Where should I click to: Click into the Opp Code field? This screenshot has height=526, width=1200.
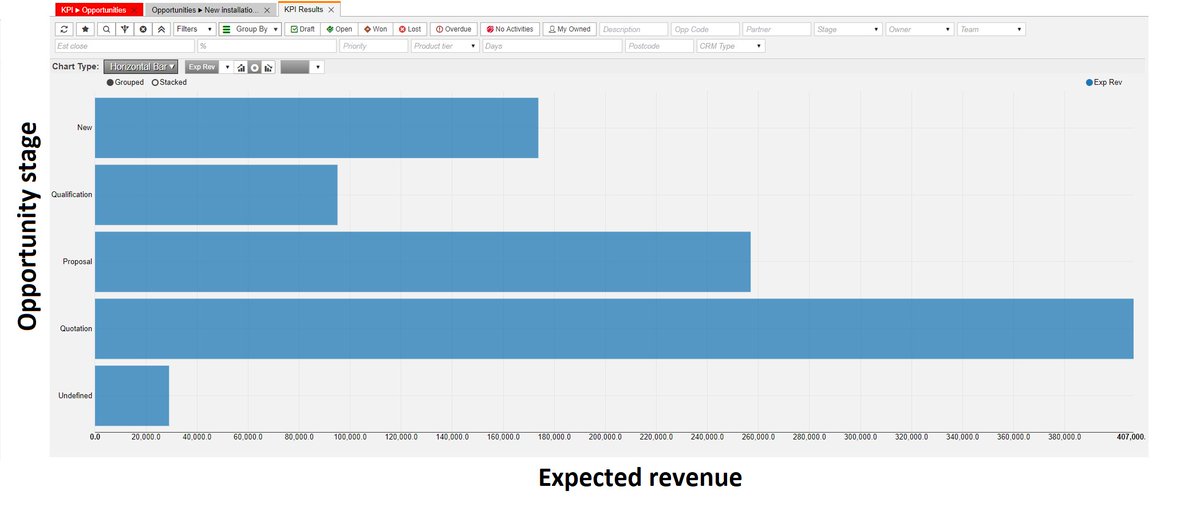(706, 29)
